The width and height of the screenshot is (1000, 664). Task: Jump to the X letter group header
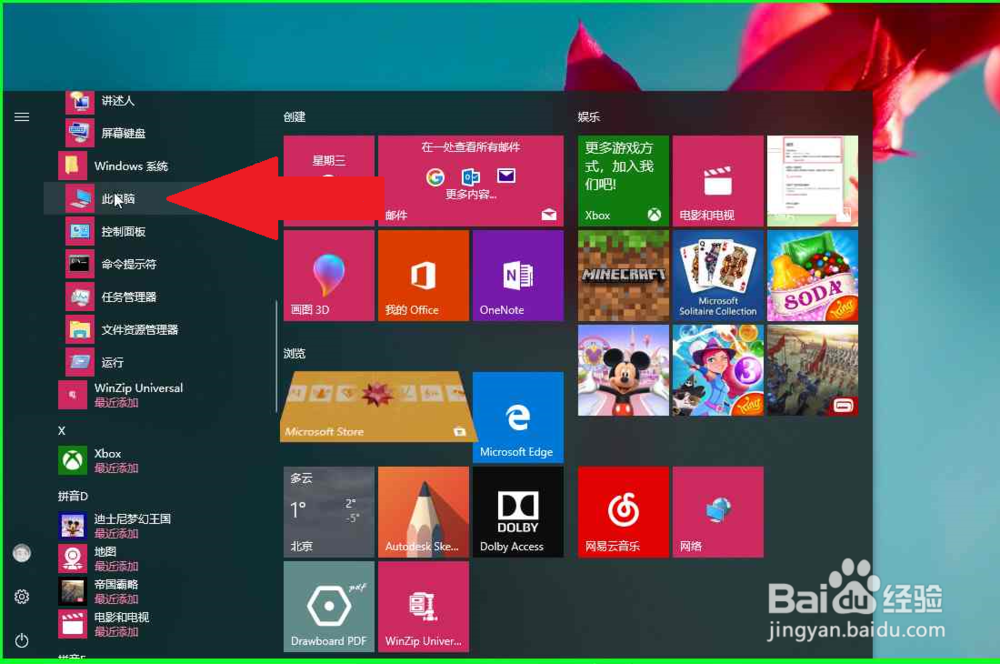click(62, 431)
